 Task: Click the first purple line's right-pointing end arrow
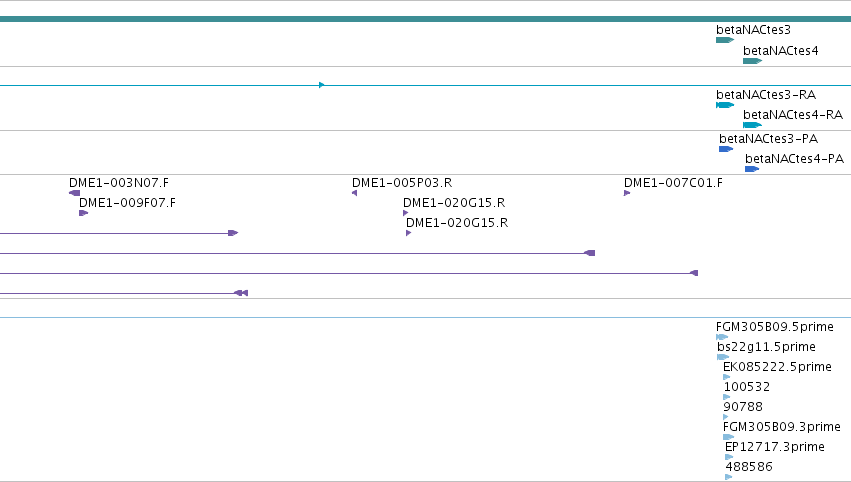tap(233, 233)
